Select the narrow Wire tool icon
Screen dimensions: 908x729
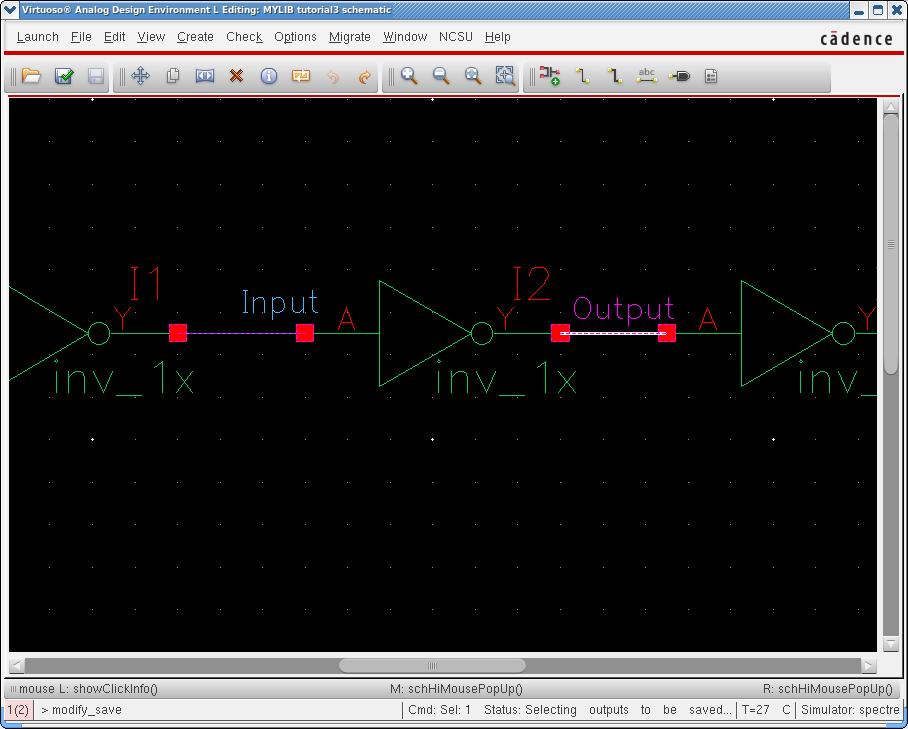(x=583, y=76)
